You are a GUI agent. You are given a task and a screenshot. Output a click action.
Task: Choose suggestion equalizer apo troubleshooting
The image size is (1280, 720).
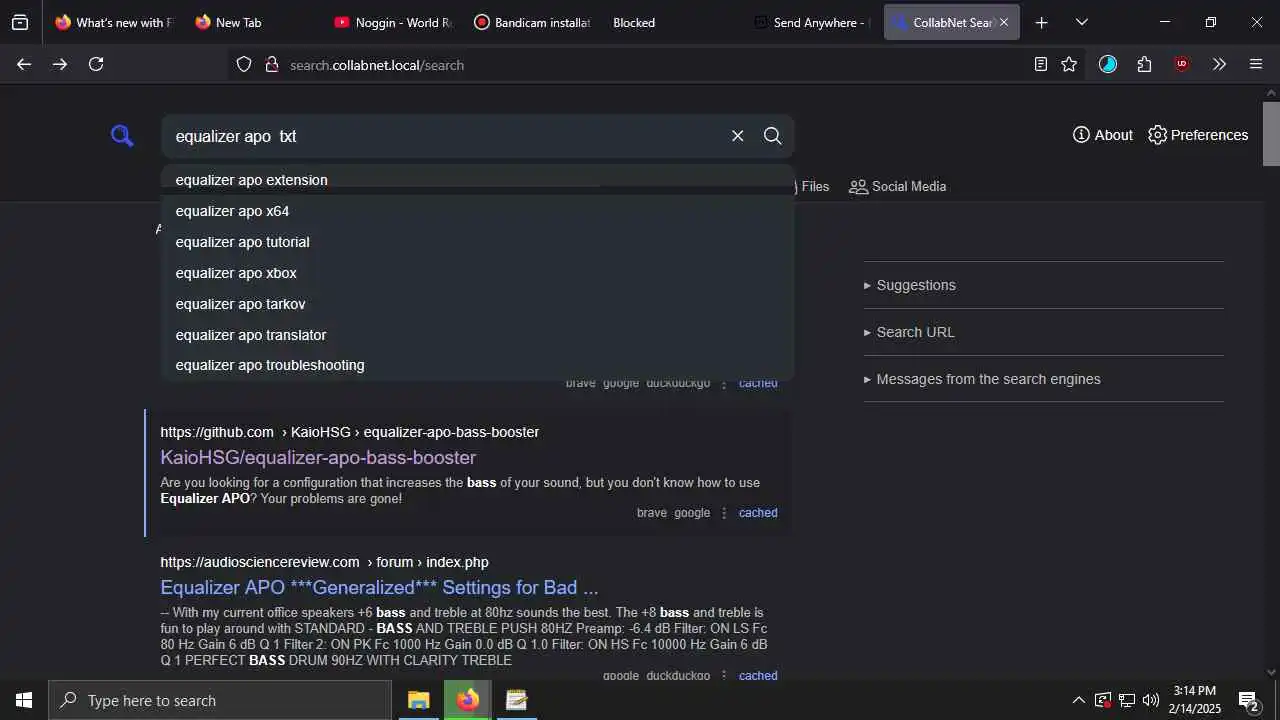point(478,365)
